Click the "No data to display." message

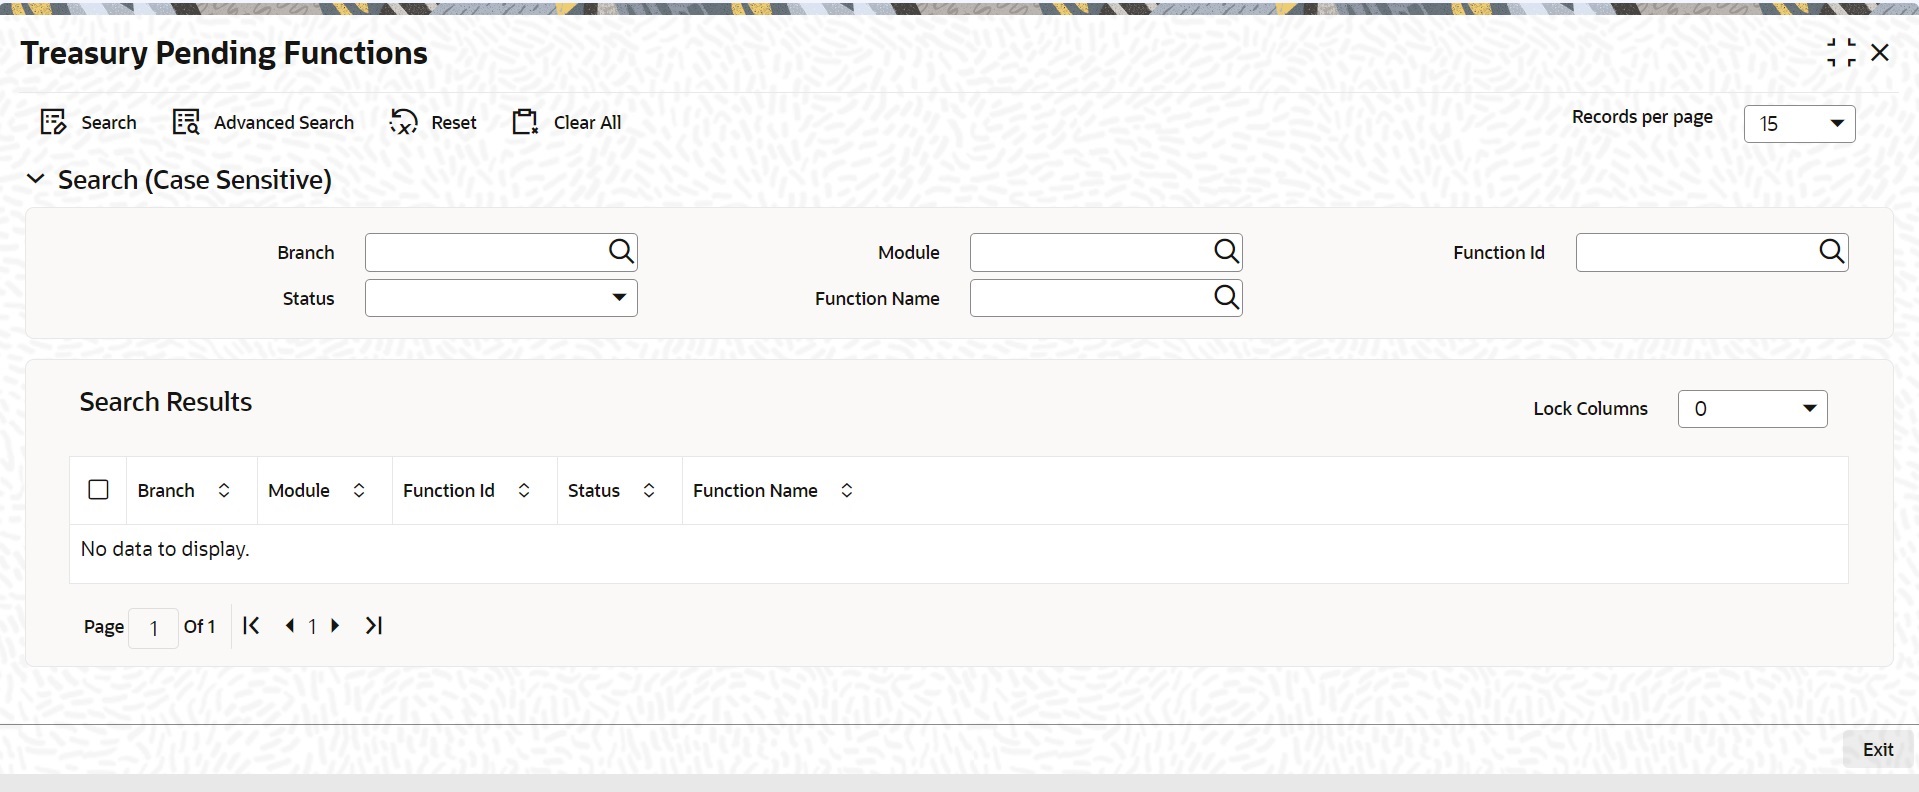165,549
